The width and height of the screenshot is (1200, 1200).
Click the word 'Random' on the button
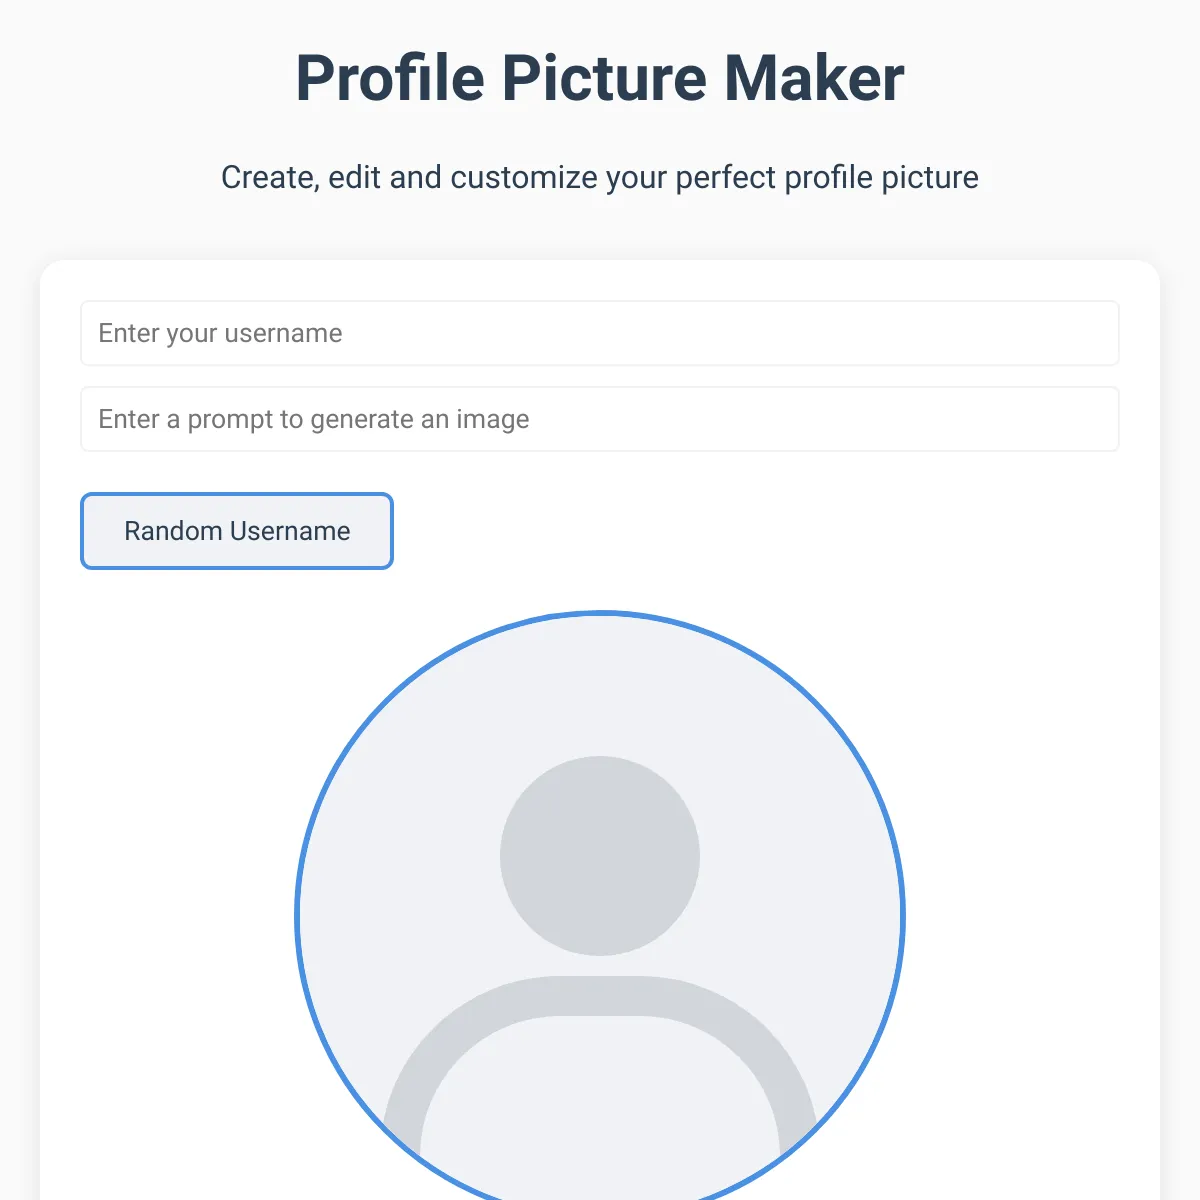pos(174,531)
